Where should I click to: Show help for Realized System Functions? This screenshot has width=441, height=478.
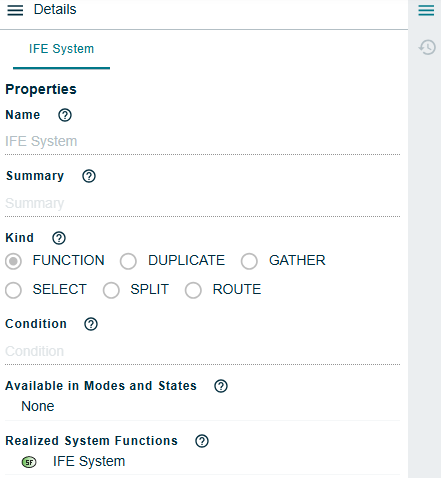coord(202,441)
